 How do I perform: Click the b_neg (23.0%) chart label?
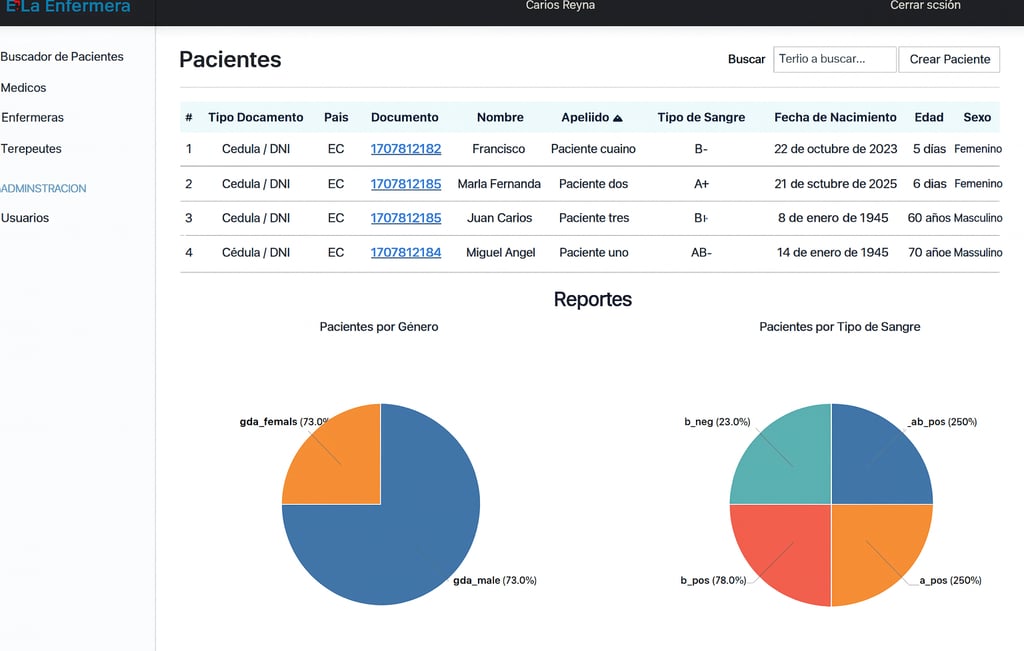(x=717, y=422)
